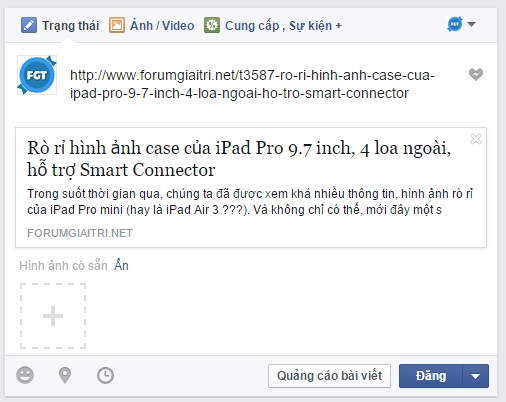Hide available images via Ẩn link
506x402 pixels.
point(121,266)
